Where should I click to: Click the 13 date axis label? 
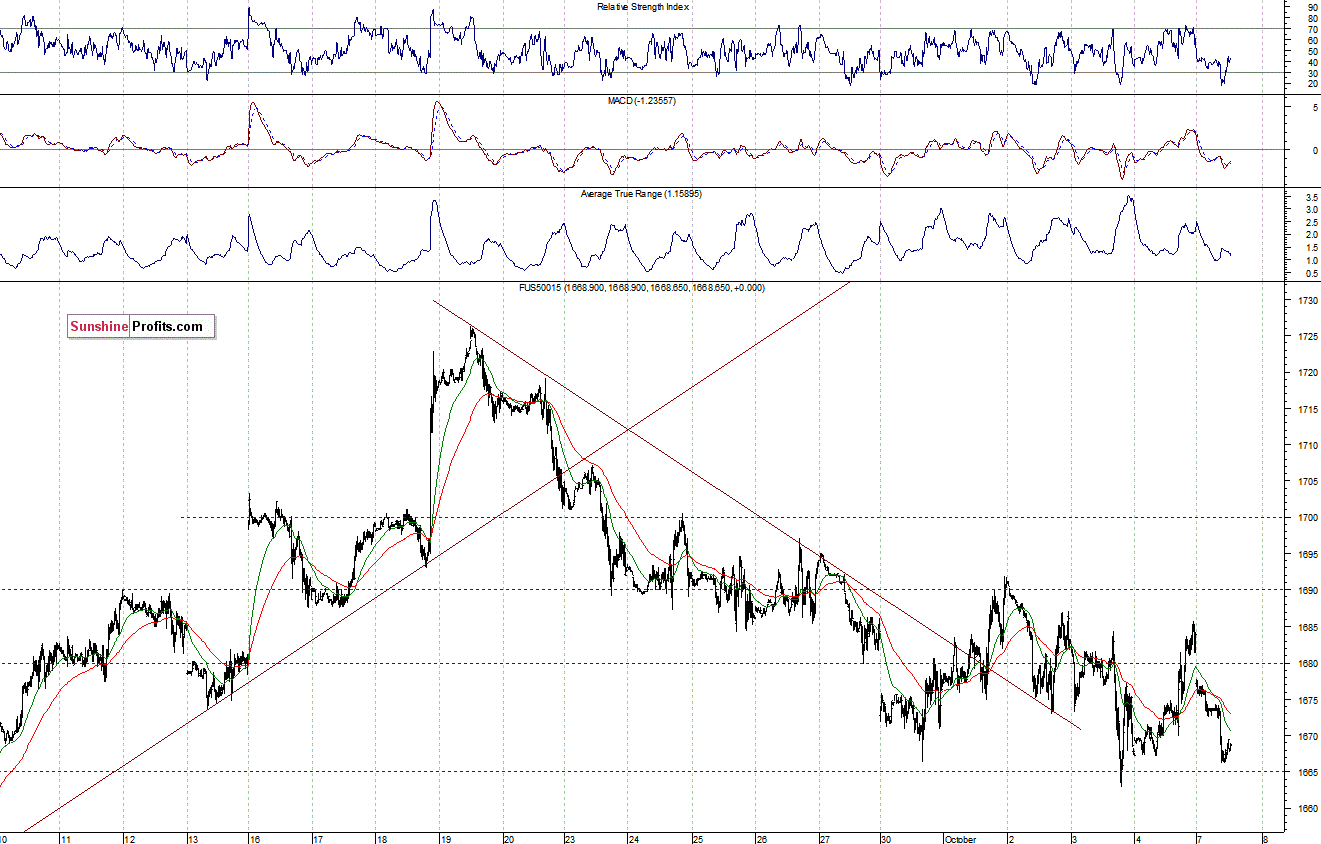click(x=193, y=838)
